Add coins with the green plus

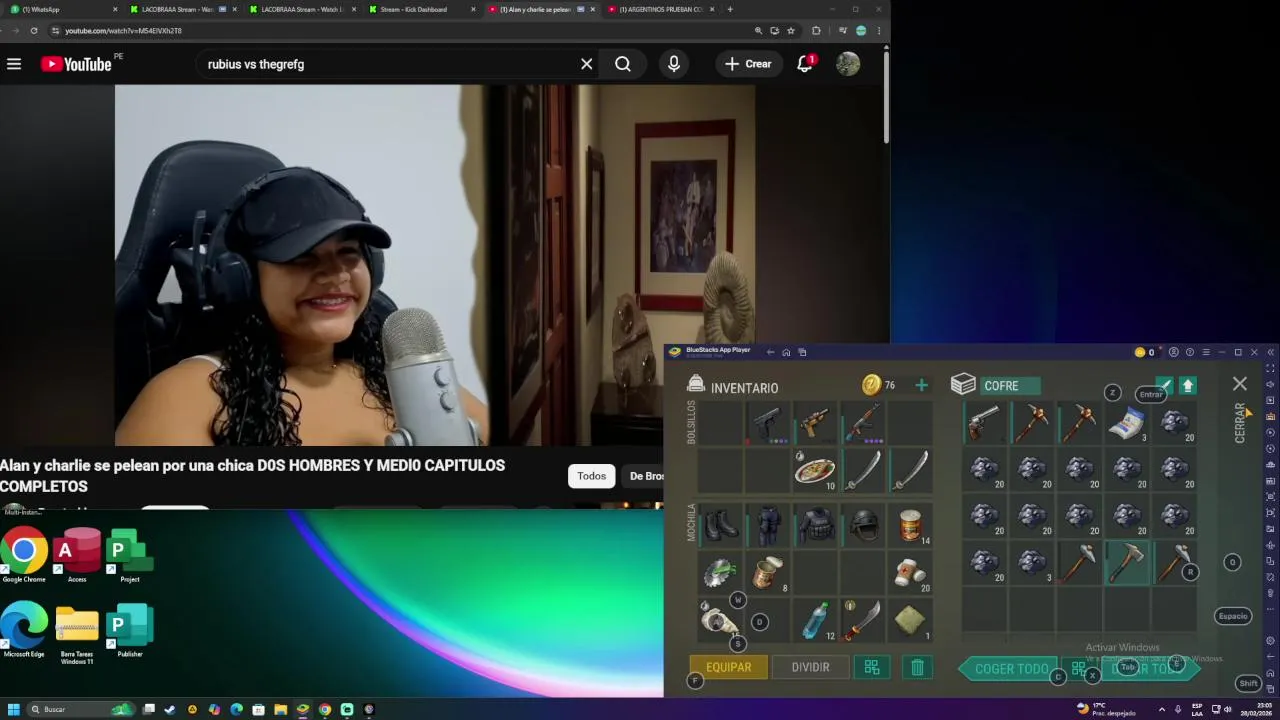(x=921, y=385)
